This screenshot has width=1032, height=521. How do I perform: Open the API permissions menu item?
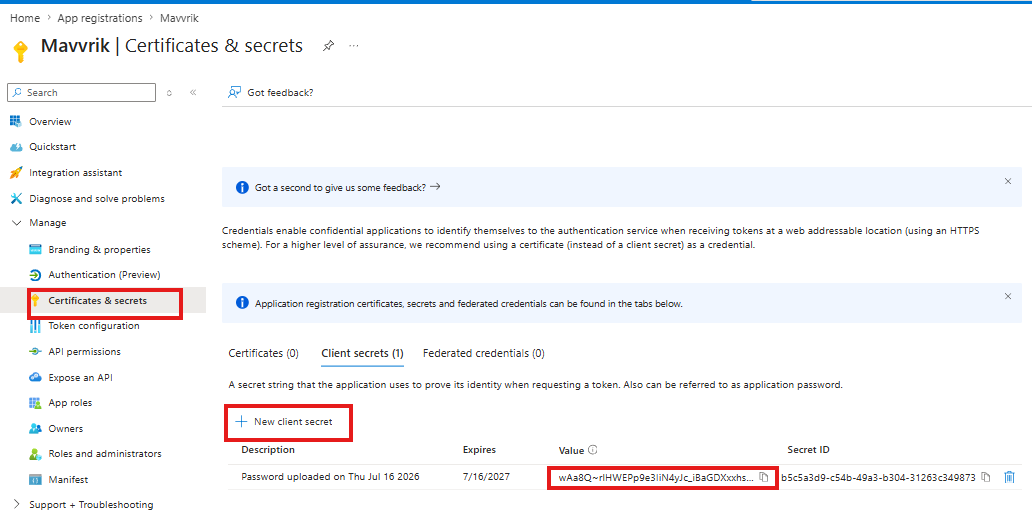[84, 351]
